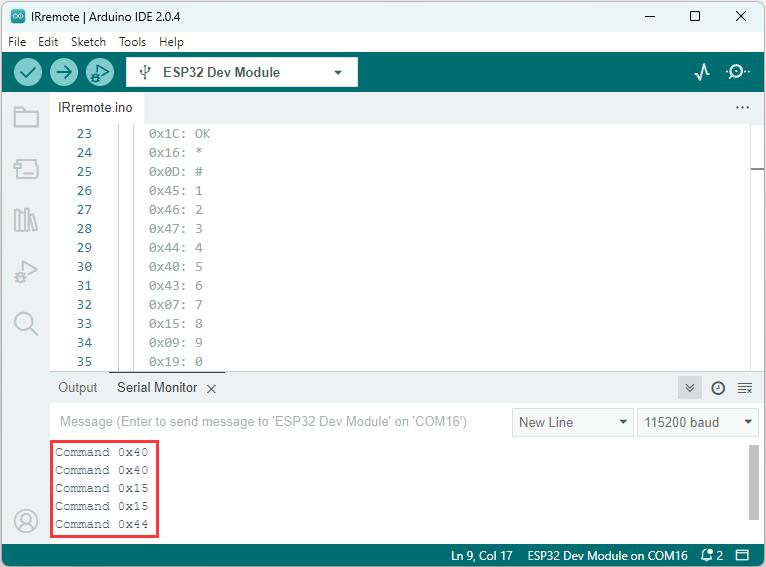Open the Library Manager books icon
The image size is (766, 567).
(26, 220)
